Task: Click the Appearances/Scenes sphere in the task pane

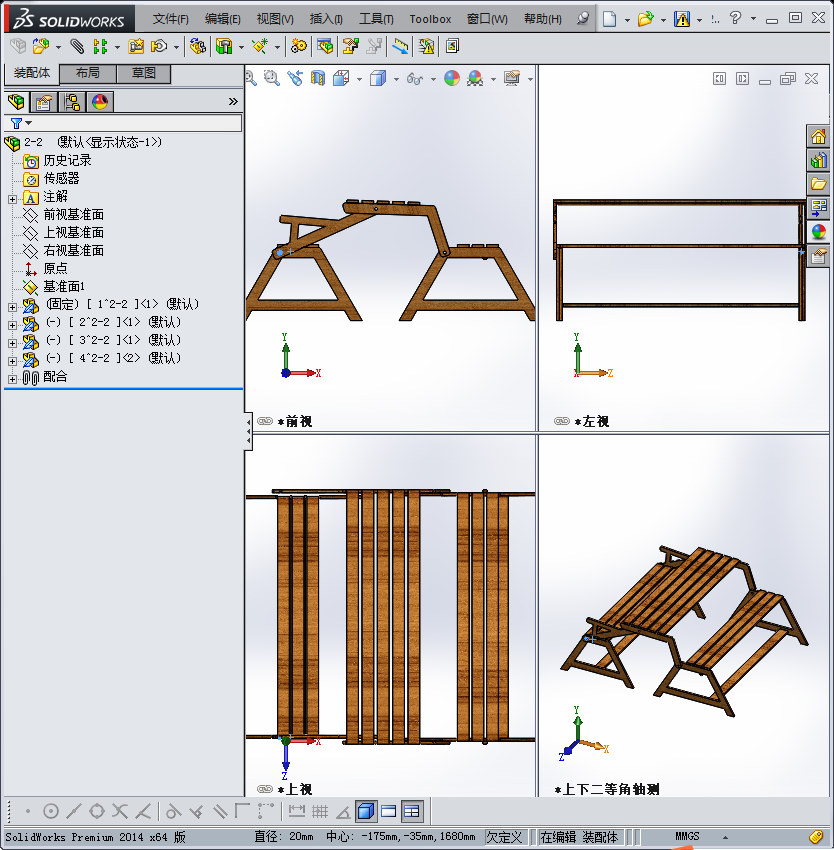Action: pyautogui.click(x=817, y=231)
